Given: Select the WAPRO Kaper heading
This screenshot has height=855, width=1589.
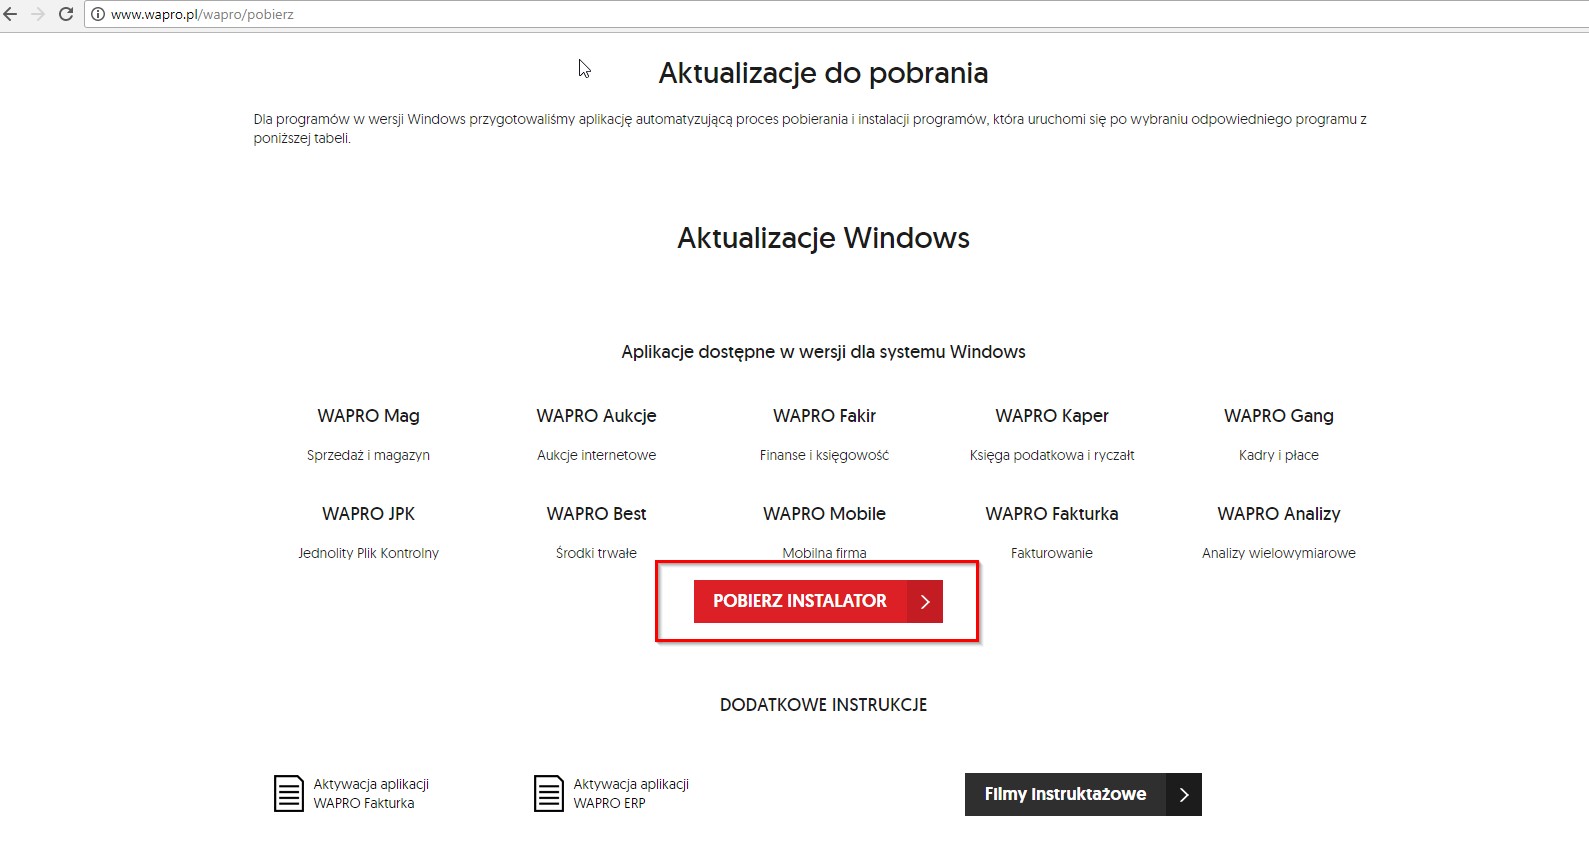Looking at the screenshot, I should pyautogui.click(x=1052, y=416).
